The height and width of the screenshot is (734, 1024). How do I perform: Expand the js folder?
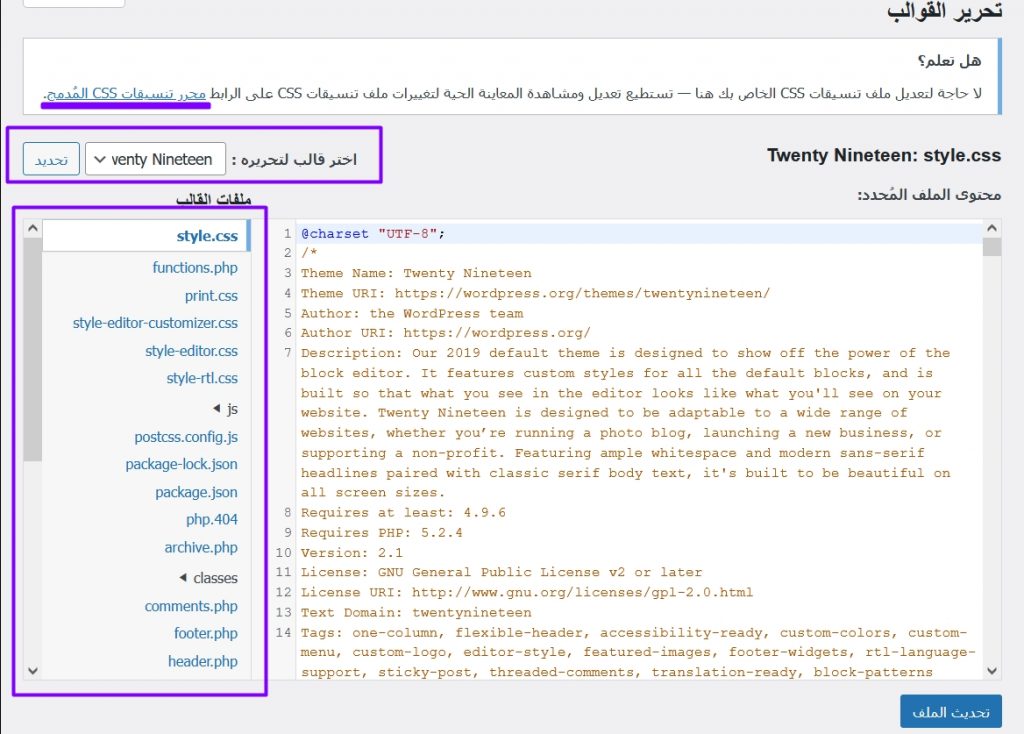point(225,409)
